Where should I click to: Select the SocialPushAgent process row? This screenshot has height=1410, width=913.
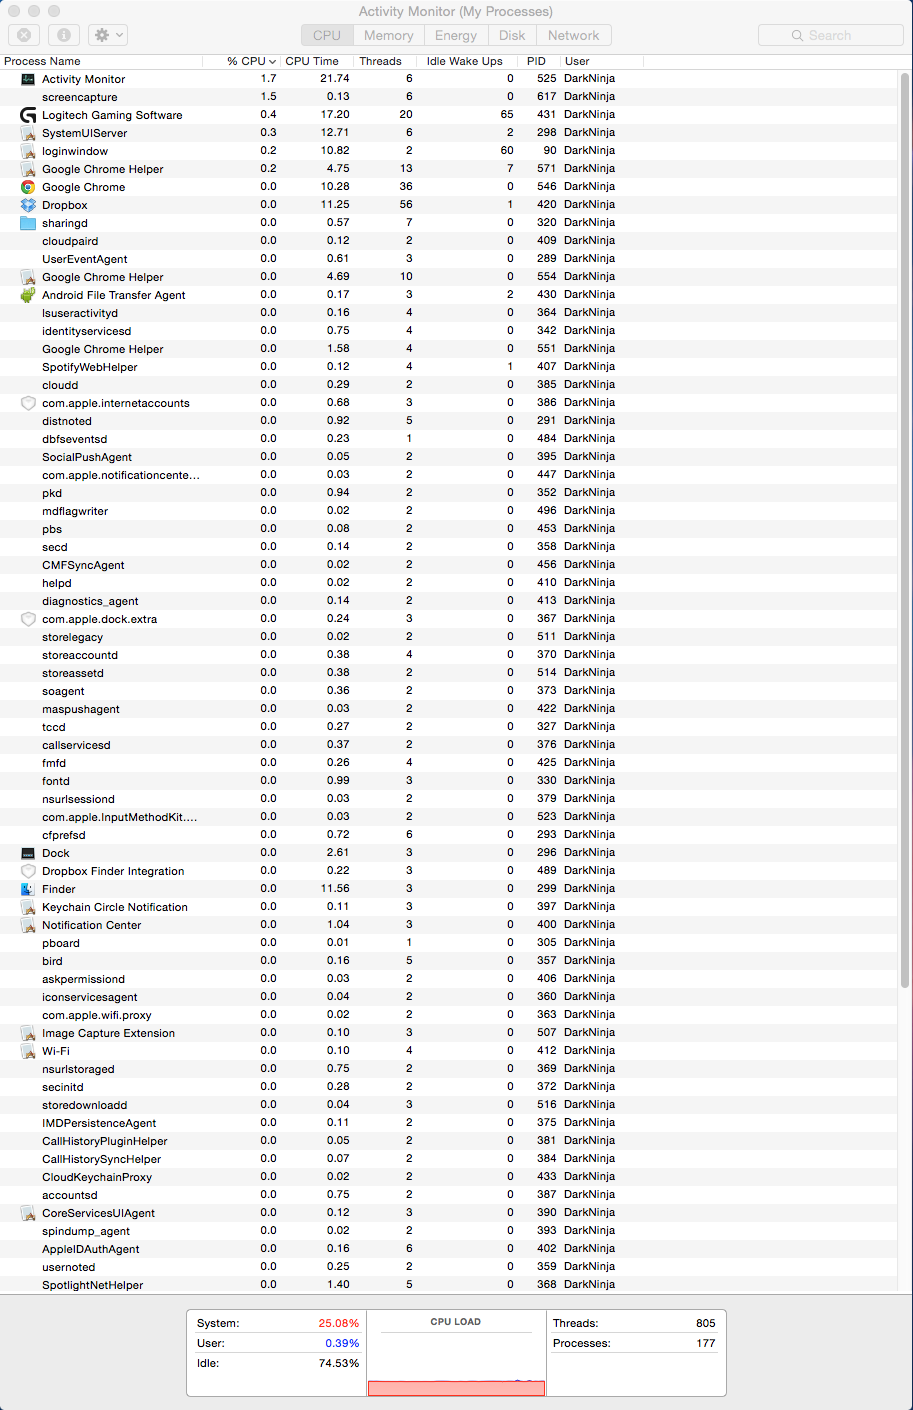(x=450, y=457)
